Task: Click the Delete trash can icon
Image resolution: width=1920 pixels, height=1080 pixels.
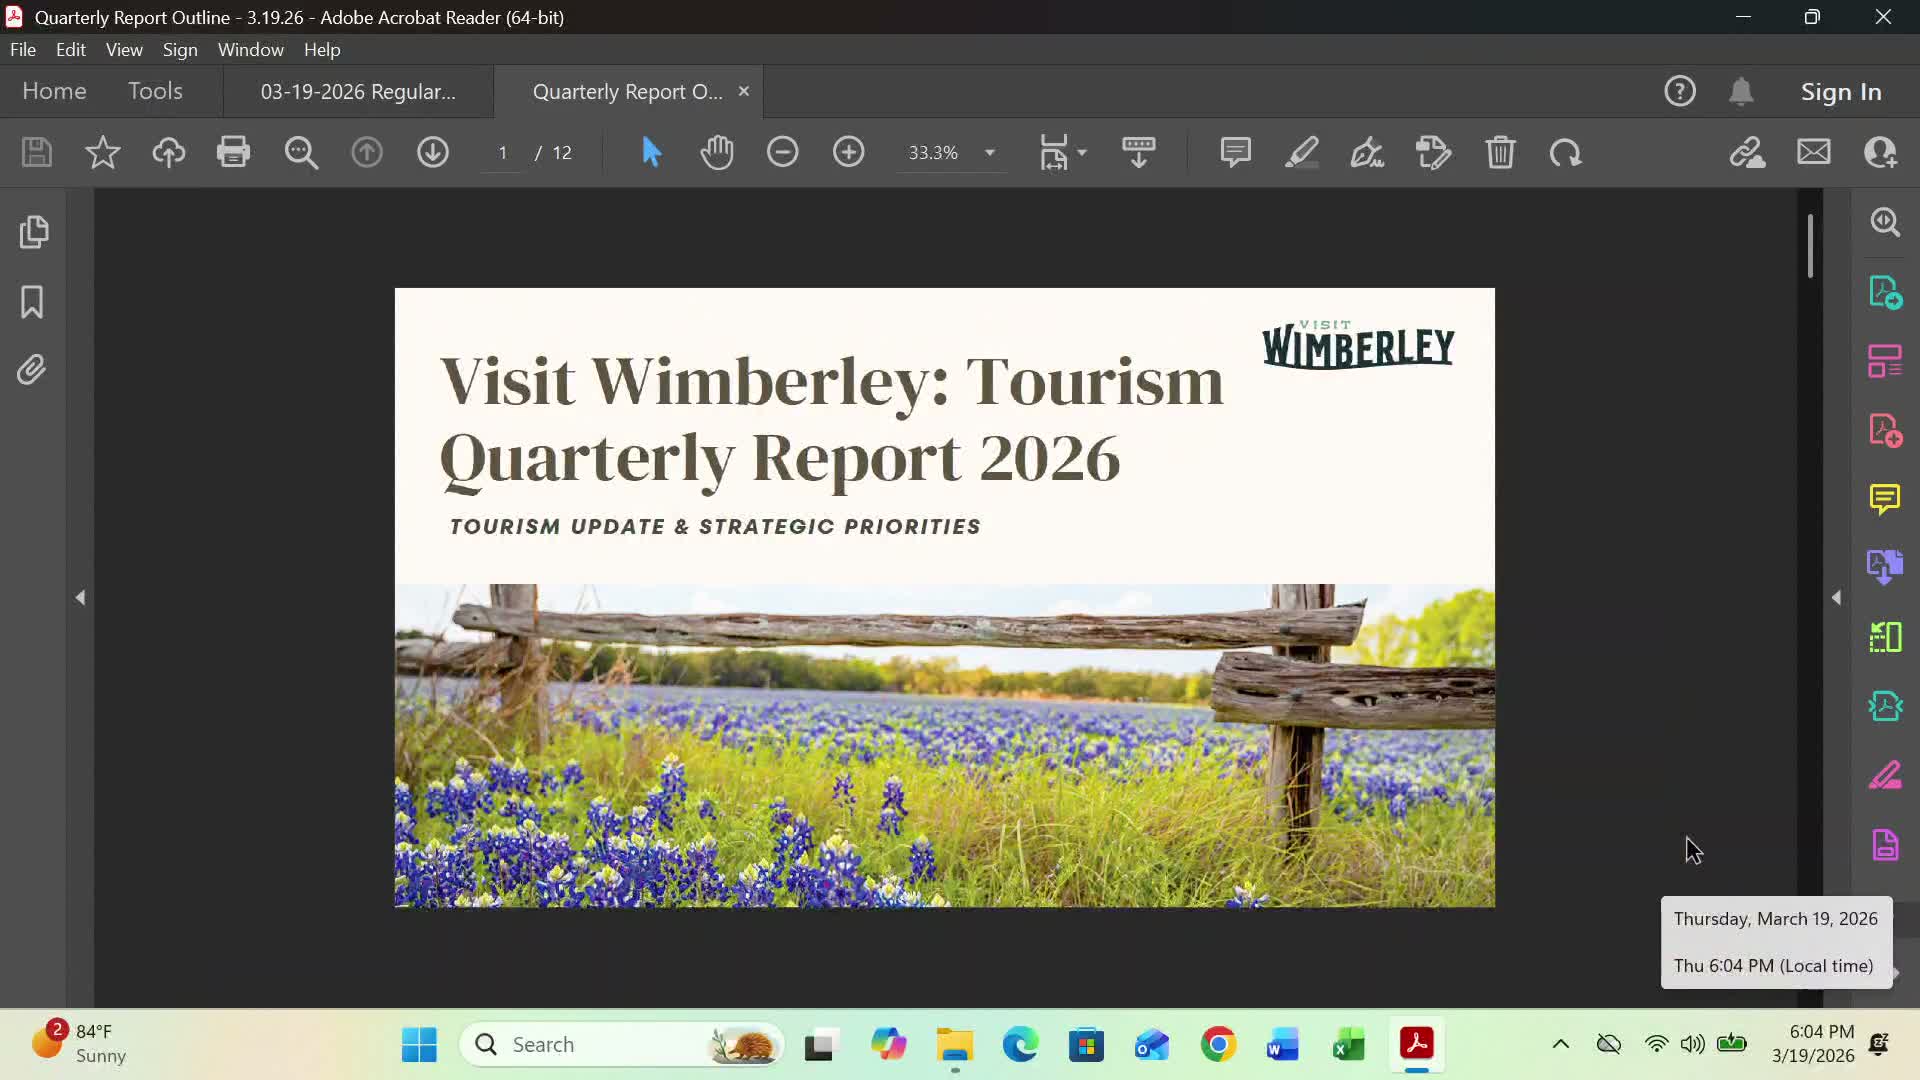Action: click(1500, 152)
